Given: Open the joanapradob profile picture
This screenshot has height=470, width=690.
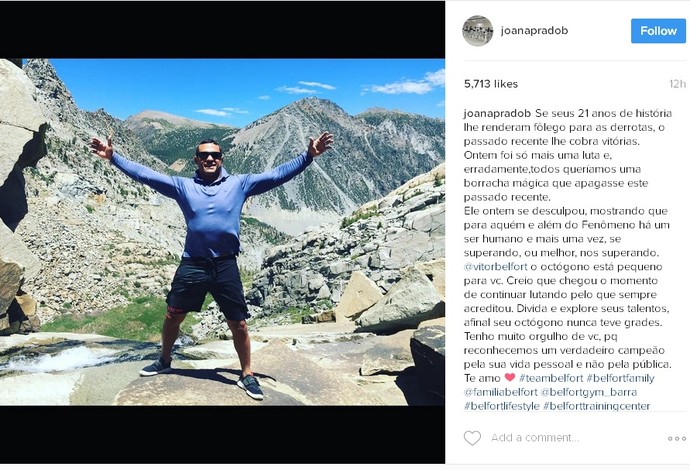Looking at the screenshot, I should tap(477, 31).
